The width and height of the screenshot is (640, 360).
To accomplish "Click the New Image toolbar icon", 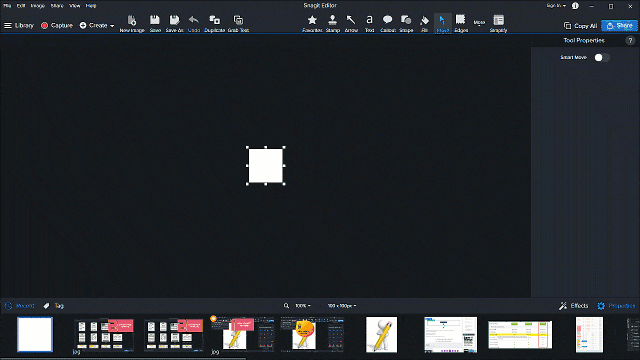I will point(132,24).
